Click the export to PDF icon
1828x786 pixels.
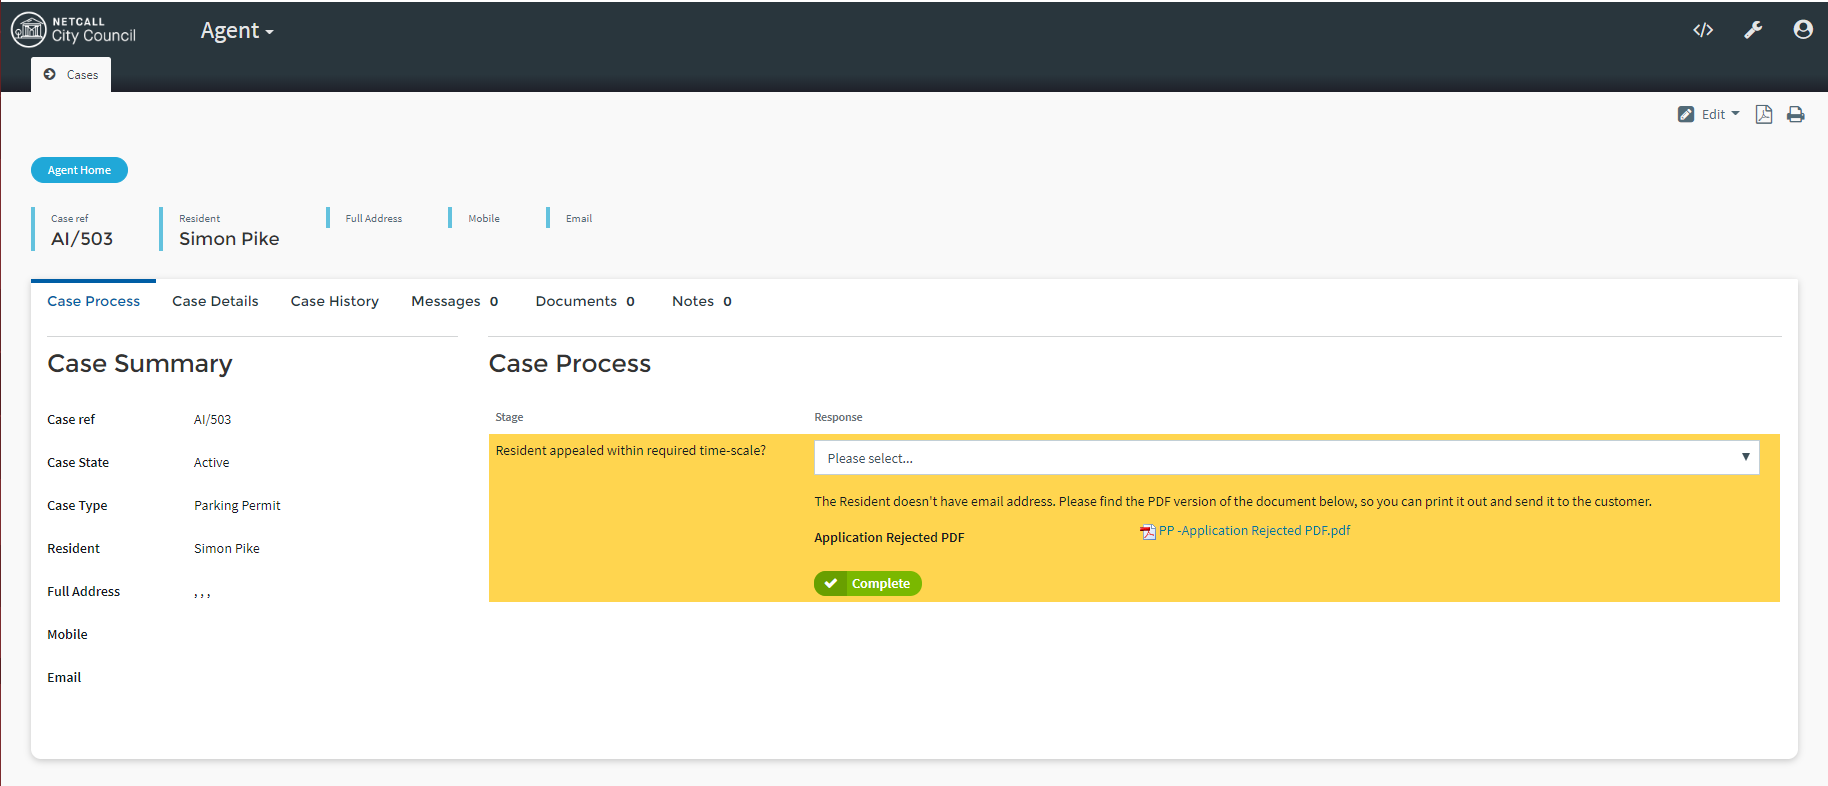1764,115
